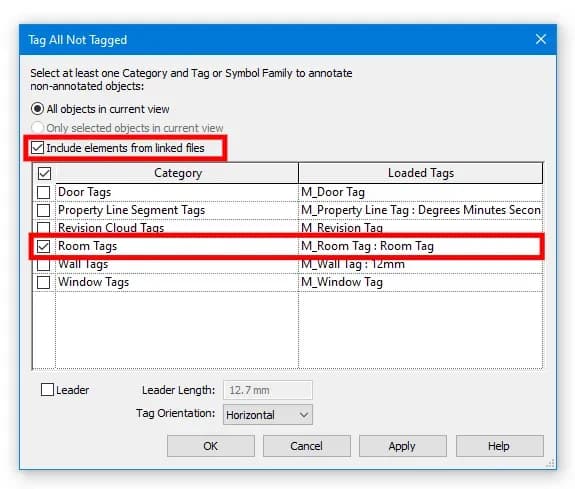Close the Tag All Not Tagged dialog

click(541, 39)
